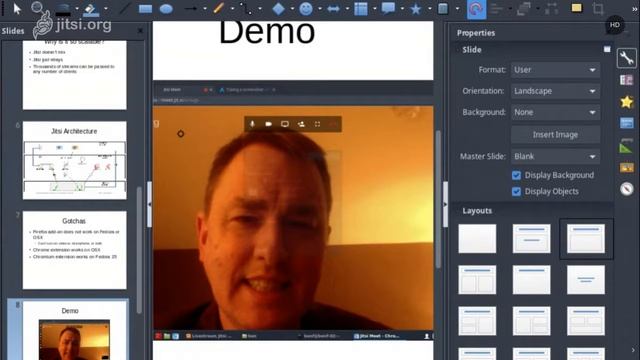Choose the Title Only layout
Viewport: 640px width, 360px height.
(x=531, y=280)
